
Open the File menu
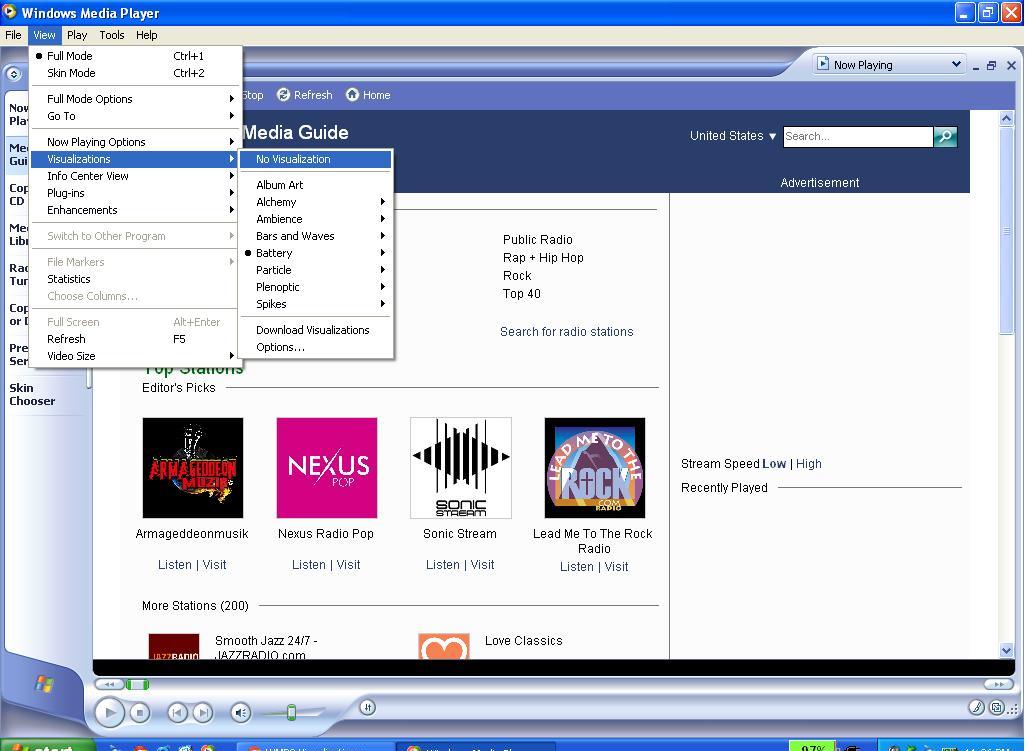14,35
